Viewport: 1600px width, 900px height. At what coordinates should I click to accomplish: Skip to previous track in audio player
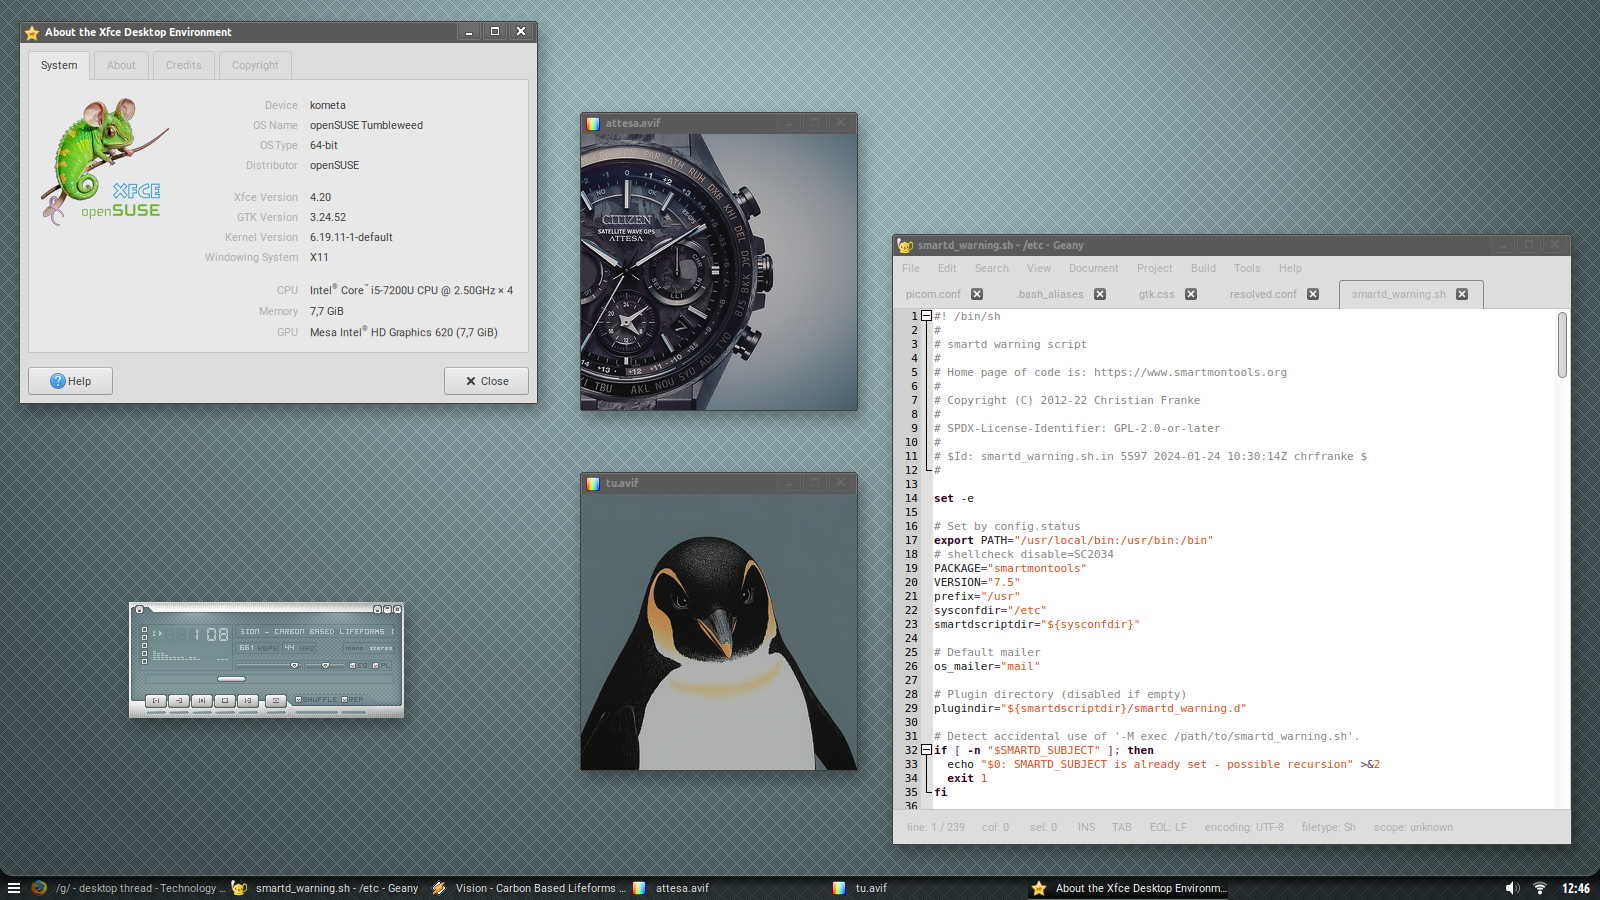[x=156, y=701]
